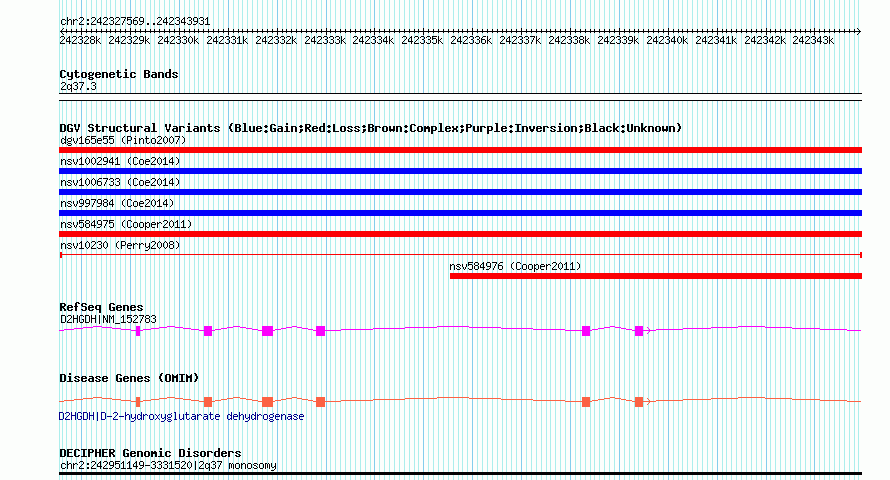
Task: Open the DGV Structural Variants track title
Action: click(370, 128)
